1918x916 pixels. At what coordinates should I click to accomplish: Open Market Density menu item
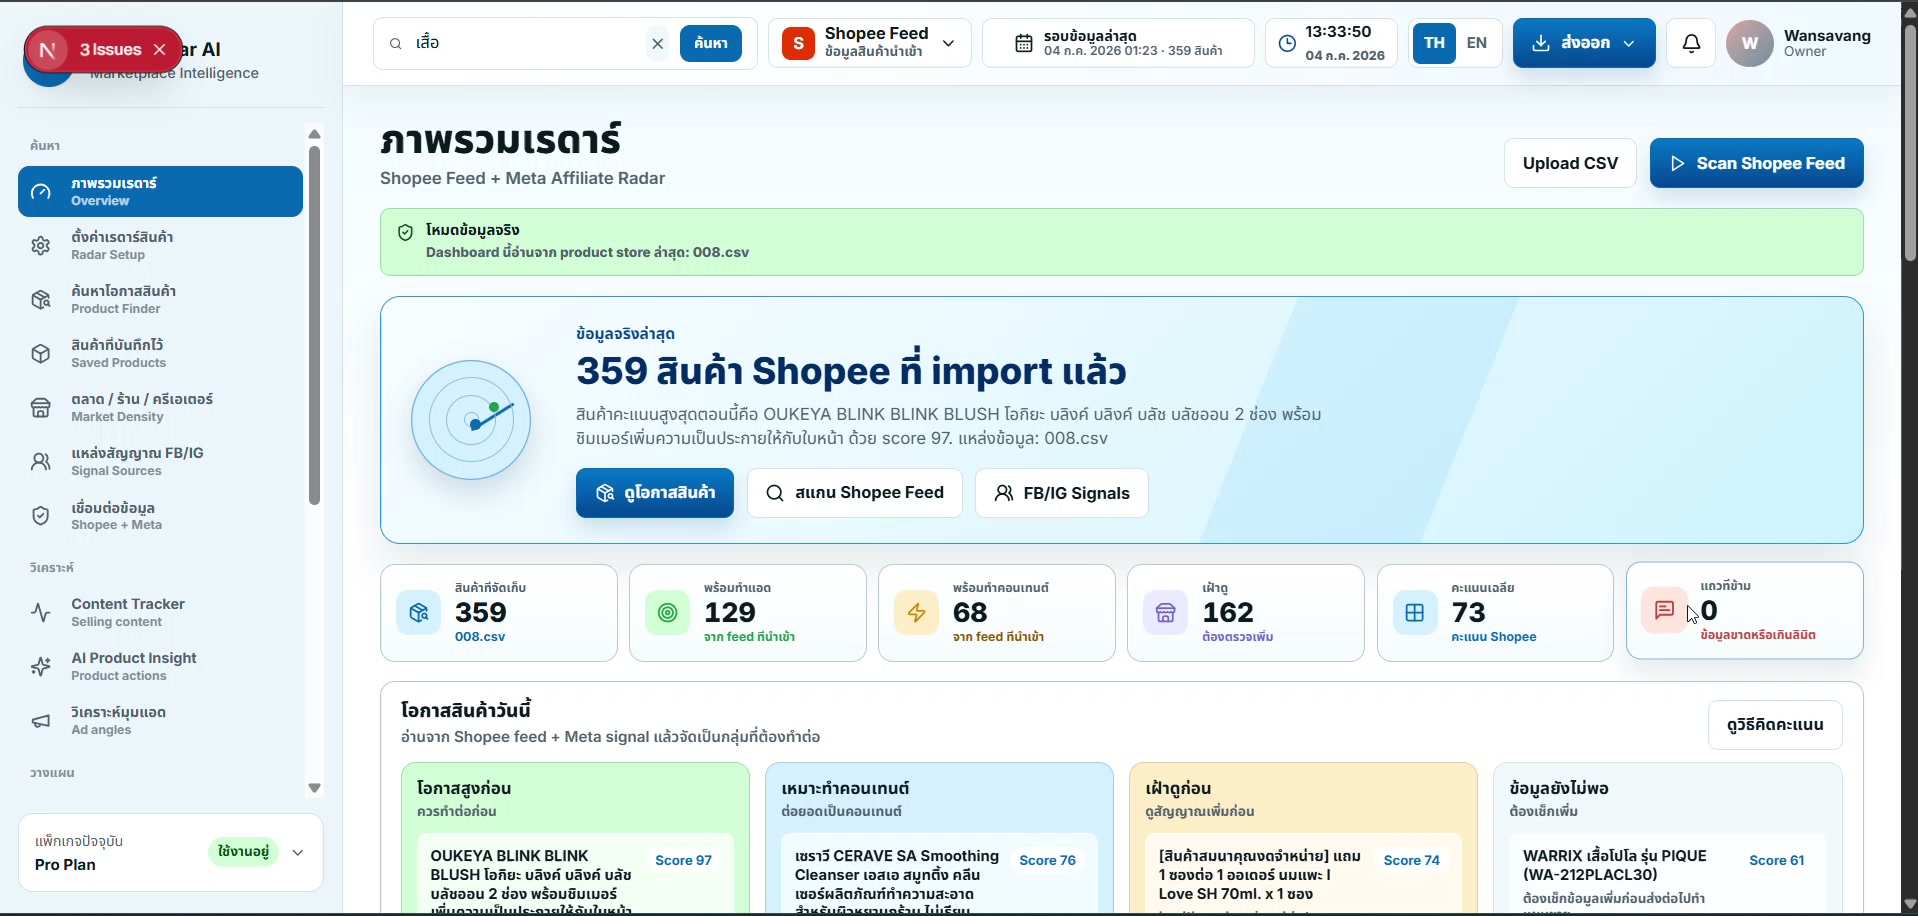(160, 407)
